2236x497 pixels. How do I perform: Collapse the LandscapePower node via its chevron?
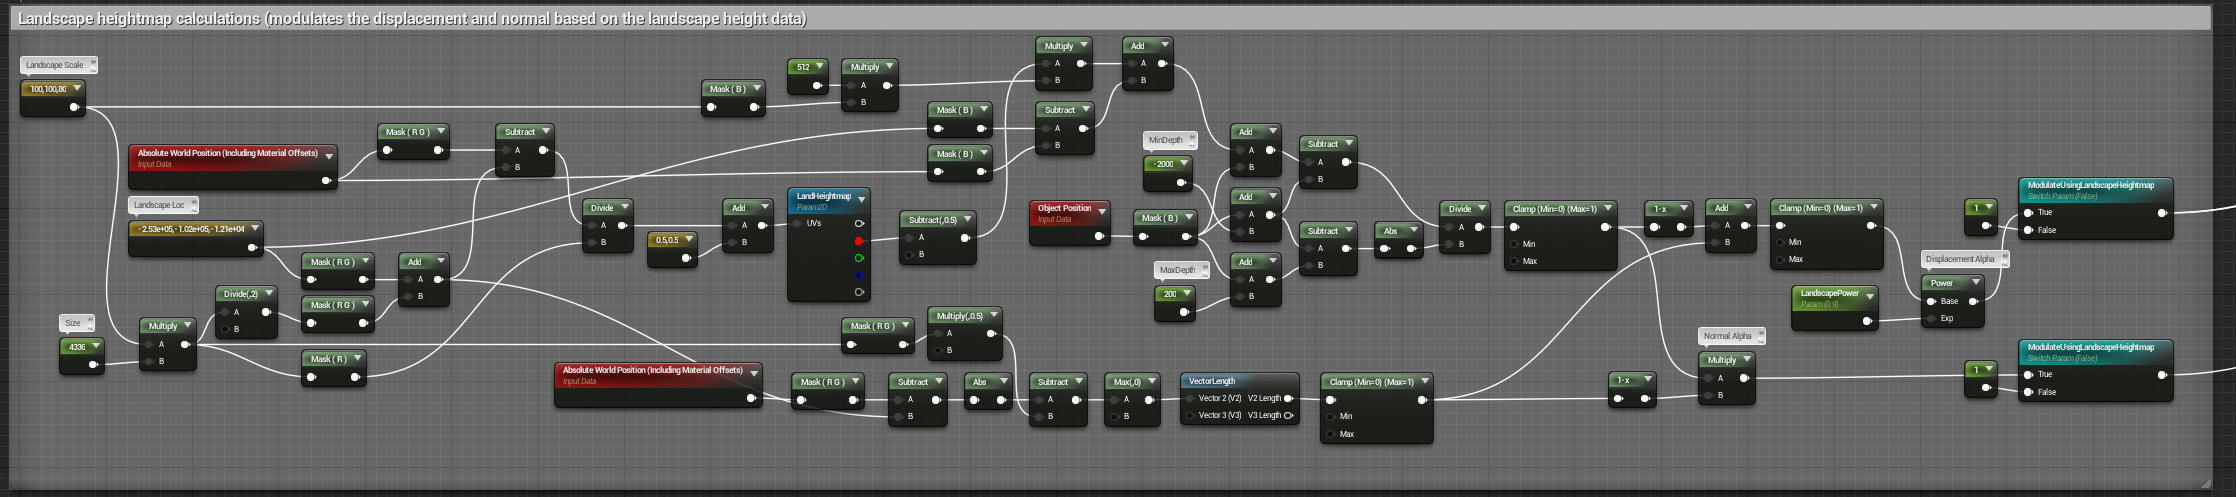(1869, 297)
